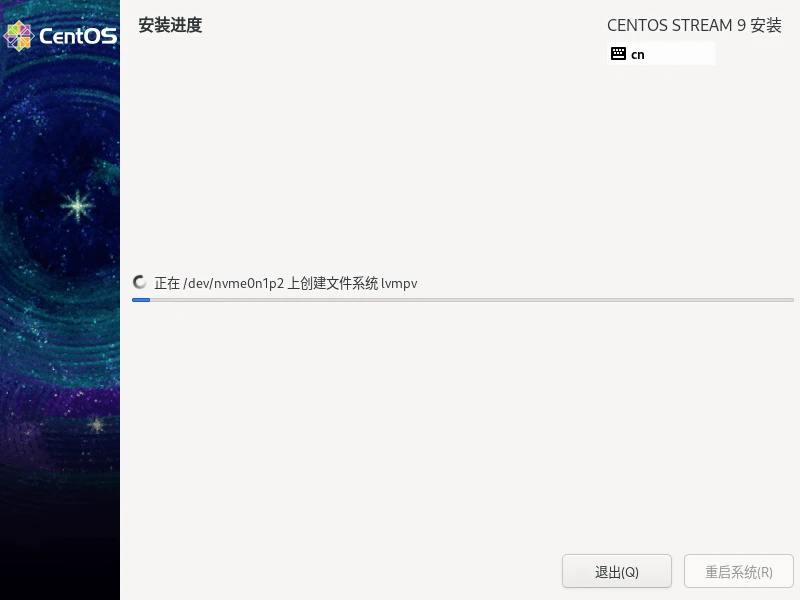The height and width of the screenshot is (600, 800).
Task: Click the keyboard icon beside cn
Action: (x=618, y=54)
